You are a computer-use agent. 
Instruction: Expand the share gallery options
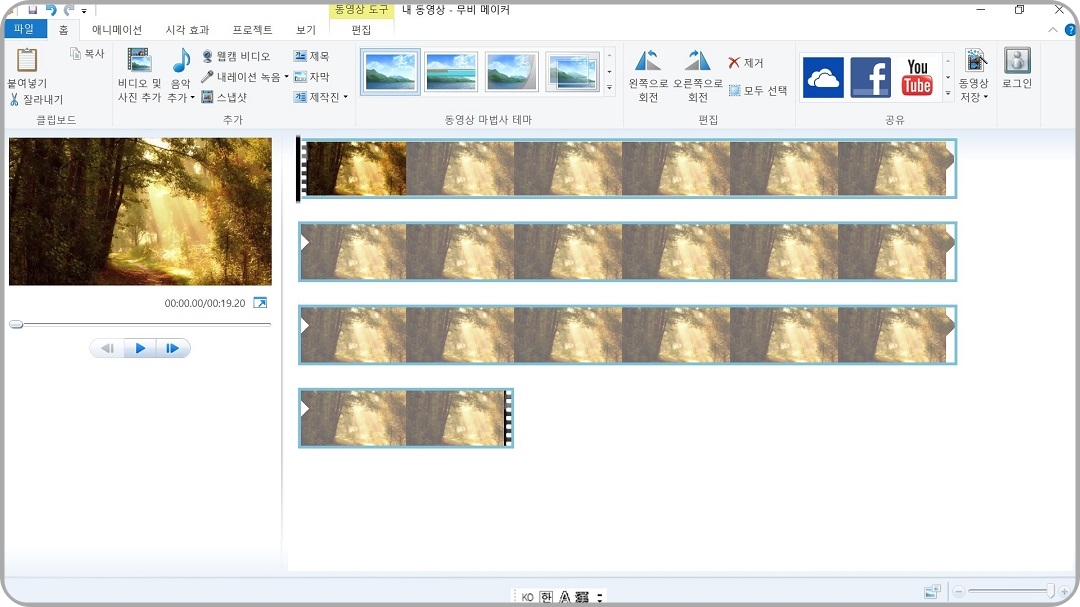point(948,93)
